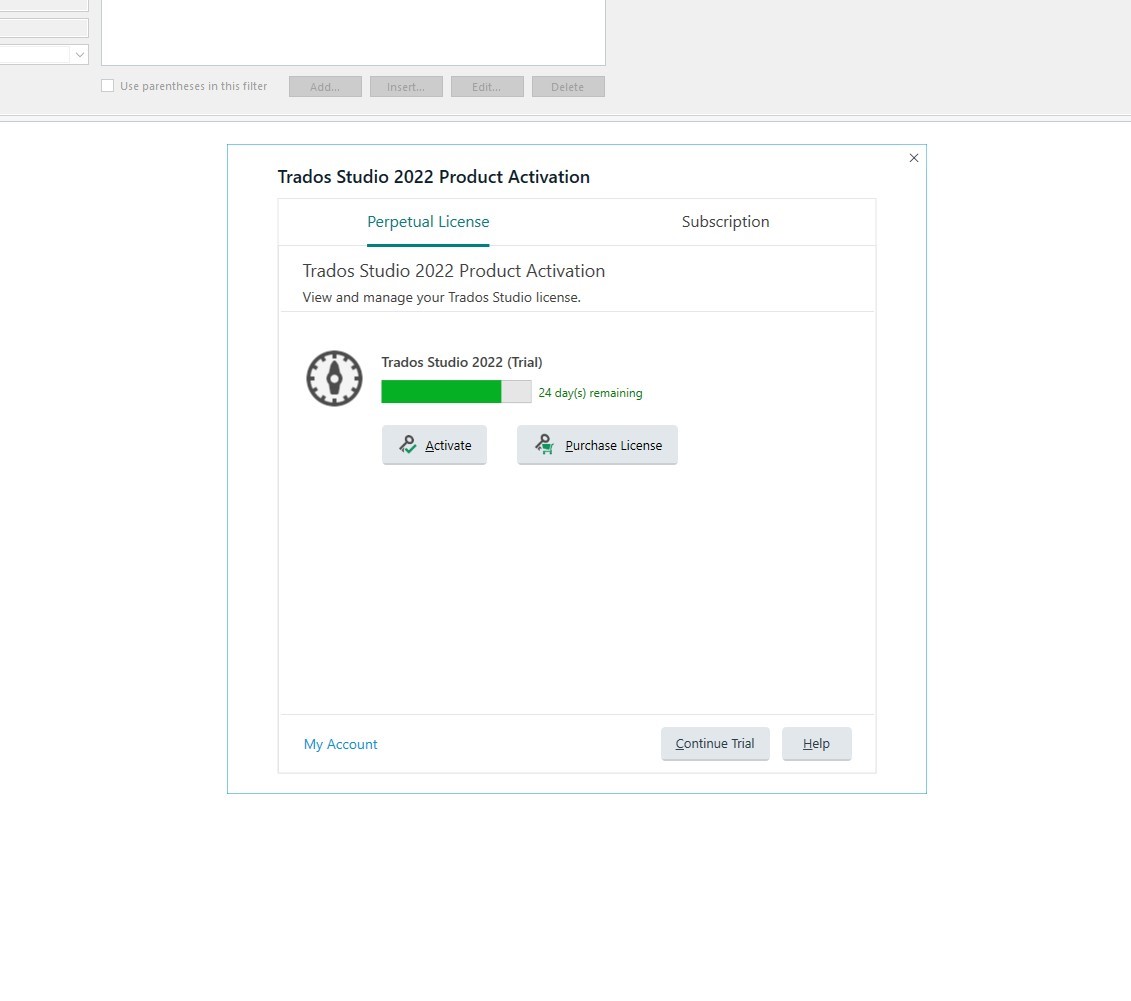Switch to the Subscription tab
Image resolution: width=1131 pixels, height=1001 pixels.
[x=725, y=221]
